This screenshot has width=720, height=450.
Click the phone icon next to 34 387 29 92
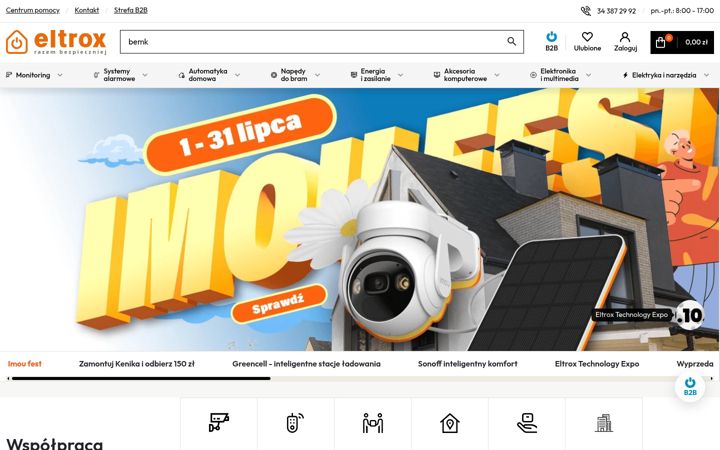pos(585,11)
